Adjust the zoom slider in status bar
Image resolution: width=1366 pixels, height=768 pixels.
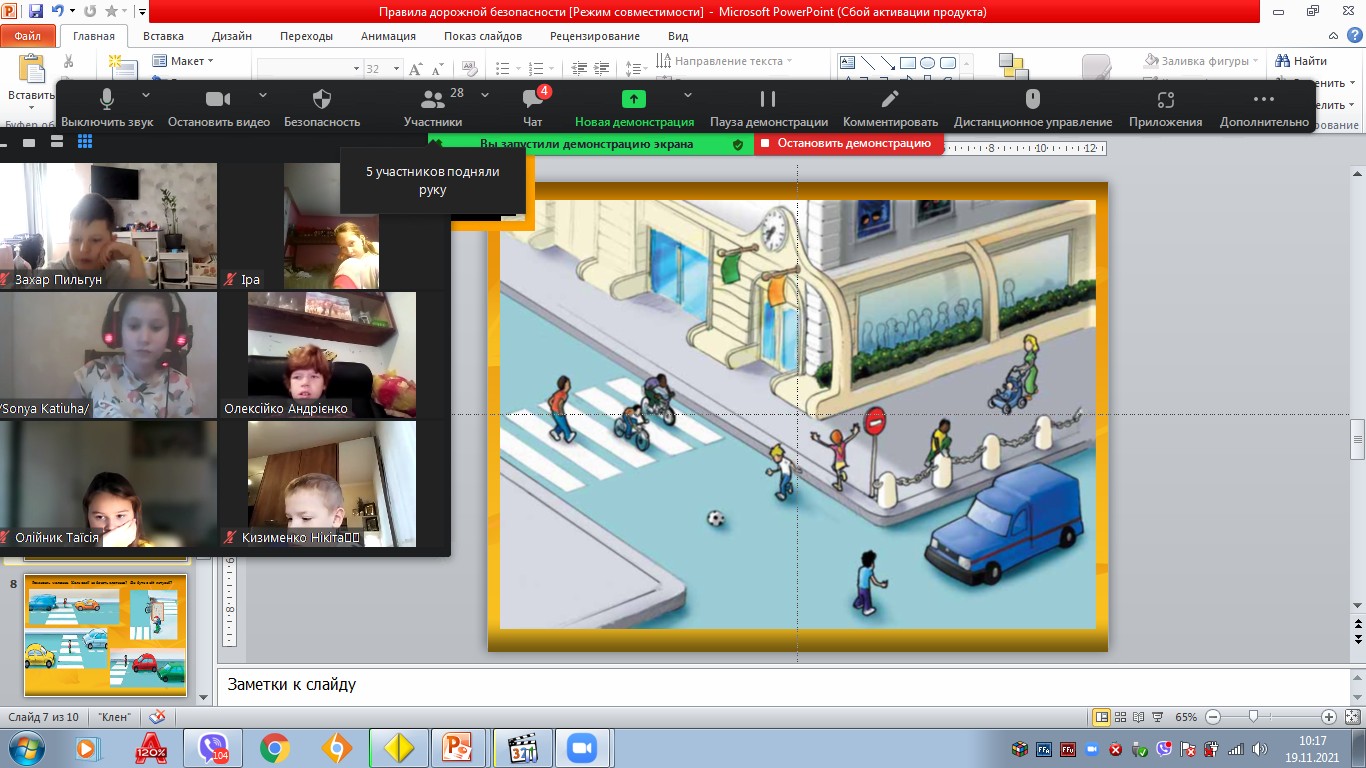click(1253, 717)
